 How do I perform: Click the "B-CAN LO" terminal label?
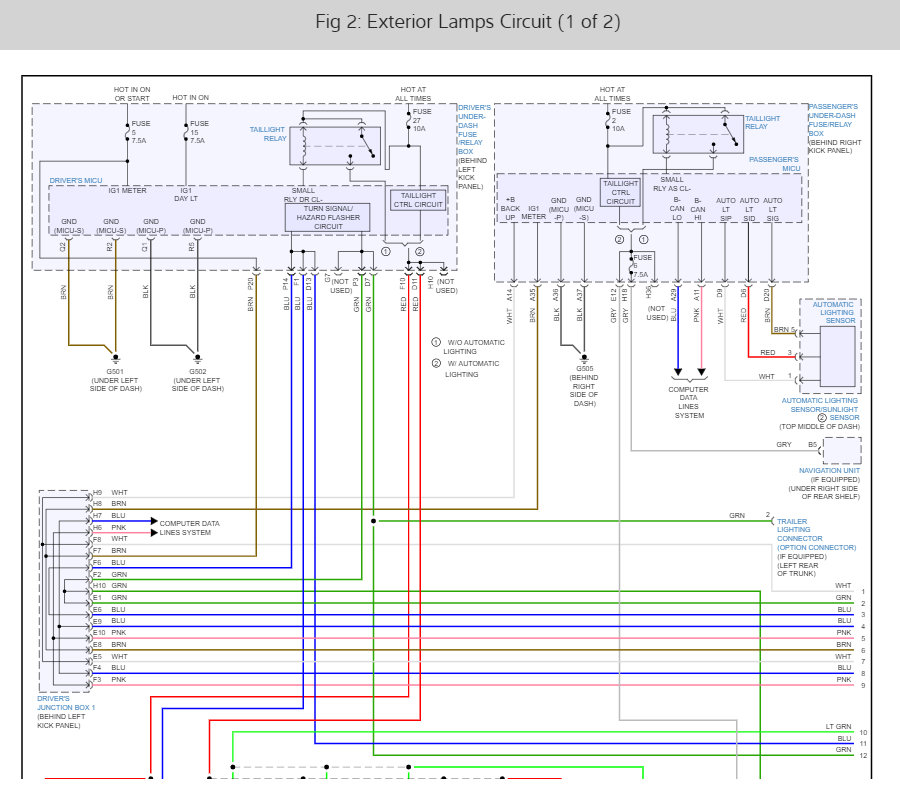677,208
